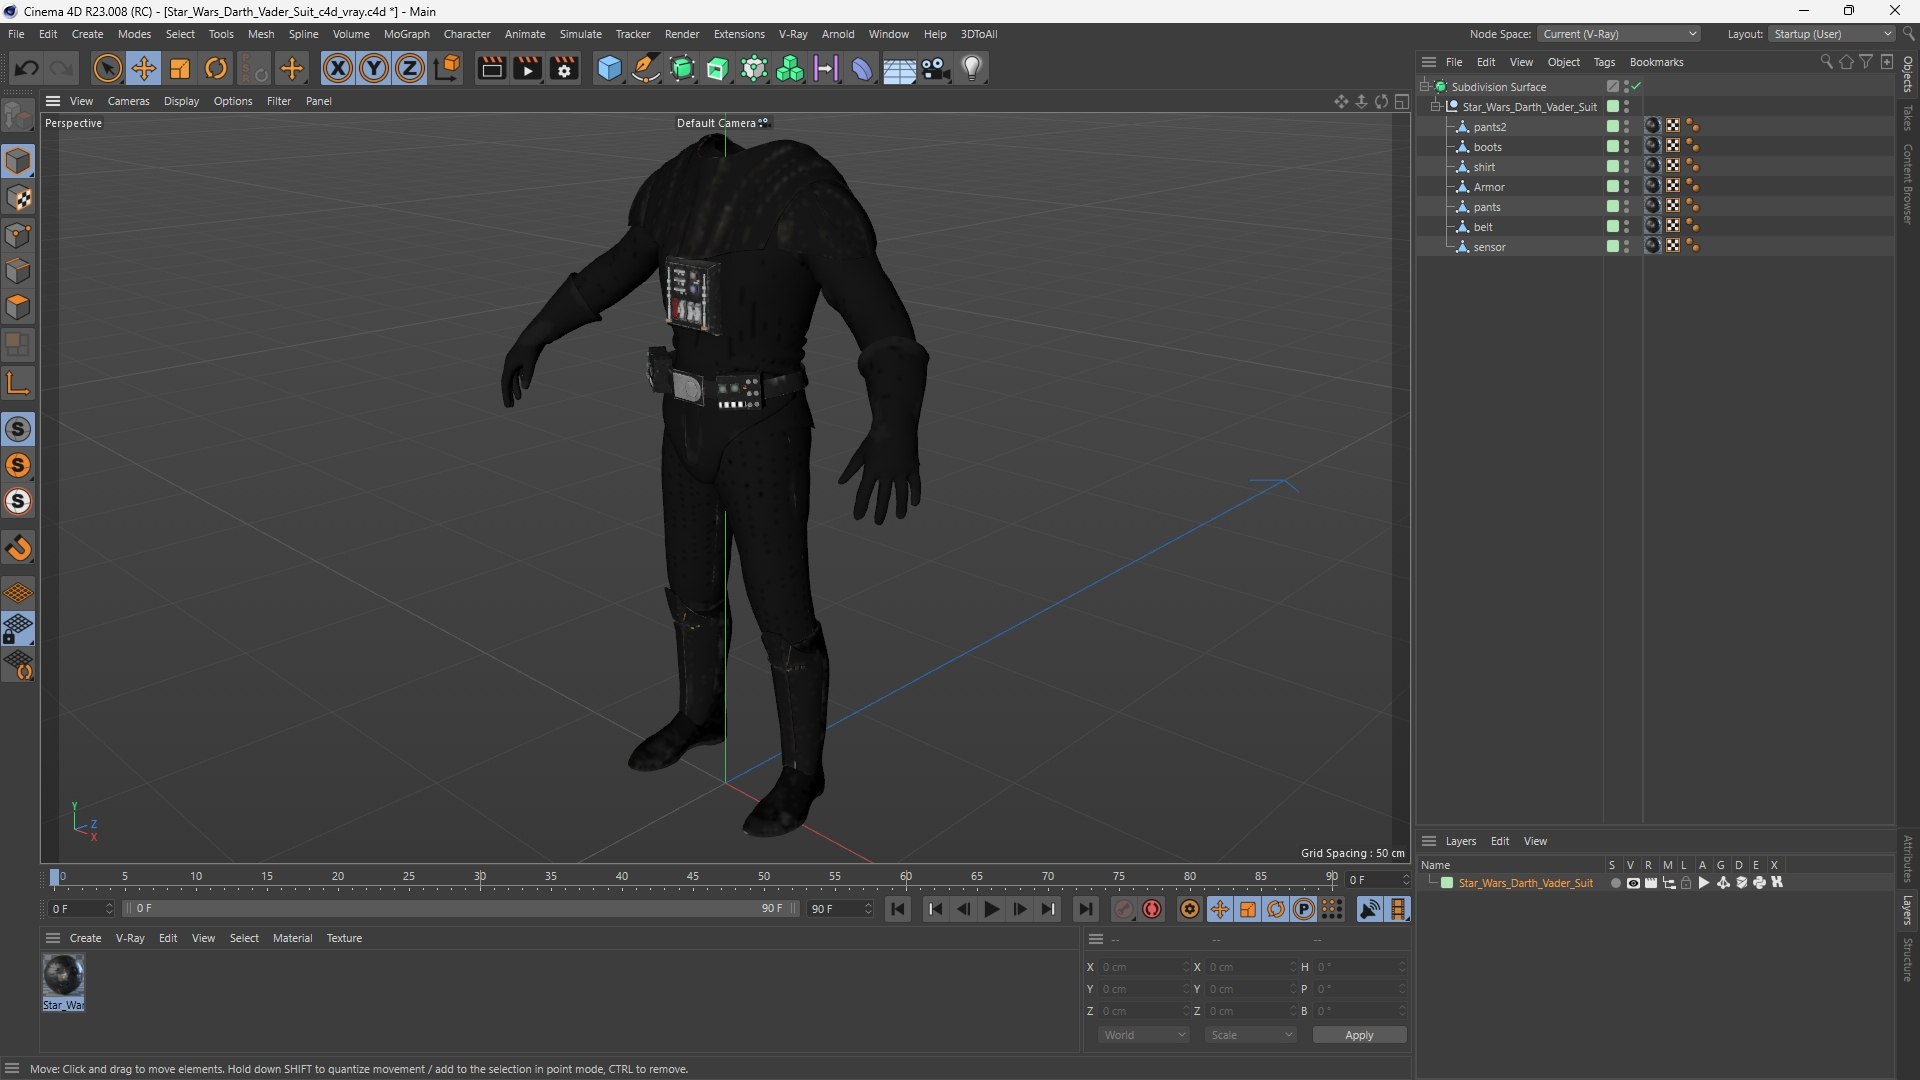Image resolution: width=1920 pixels, height=1080 pixels.
Task: Toggle Z axis lock
Action: (410, 68)
